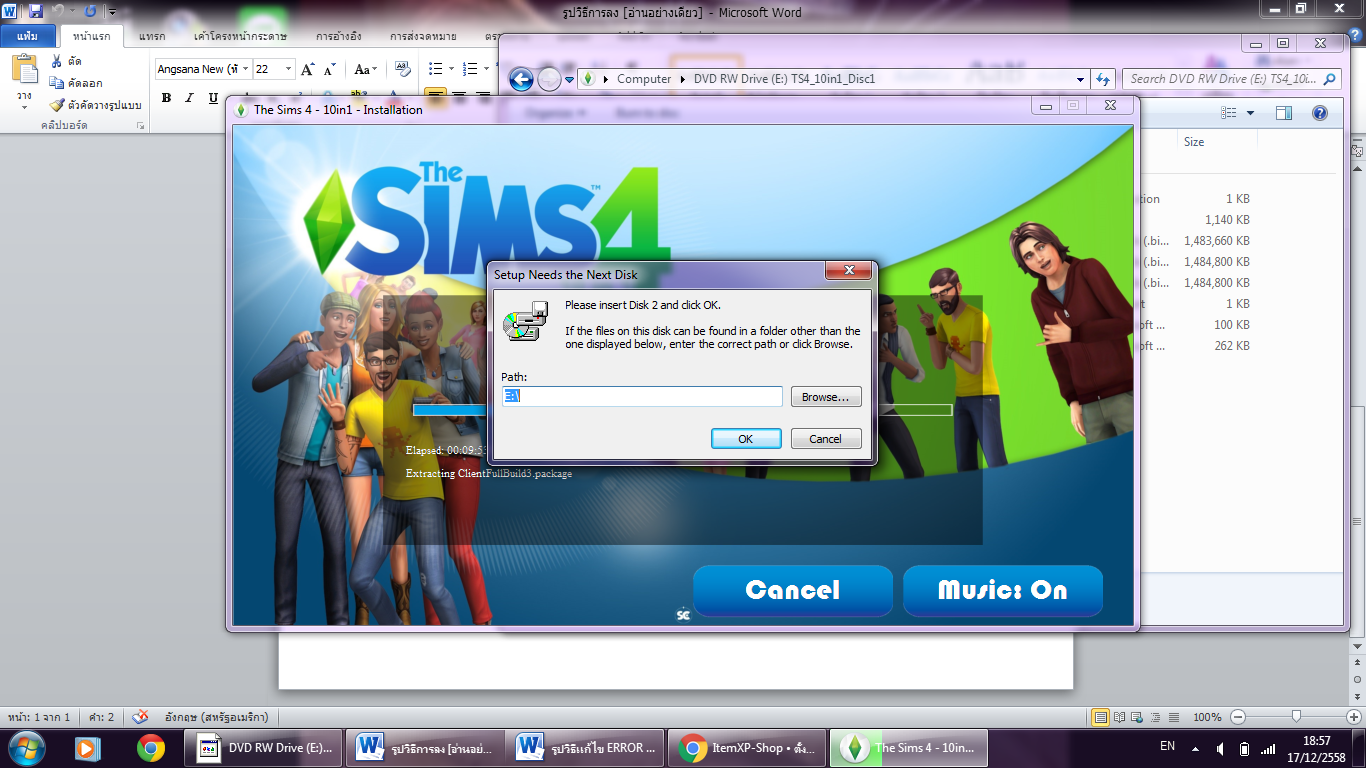This screenshot has width=1366, height=768.
Task: Open the font name dropdown showing Angsana New
Action: pos(246,69)
